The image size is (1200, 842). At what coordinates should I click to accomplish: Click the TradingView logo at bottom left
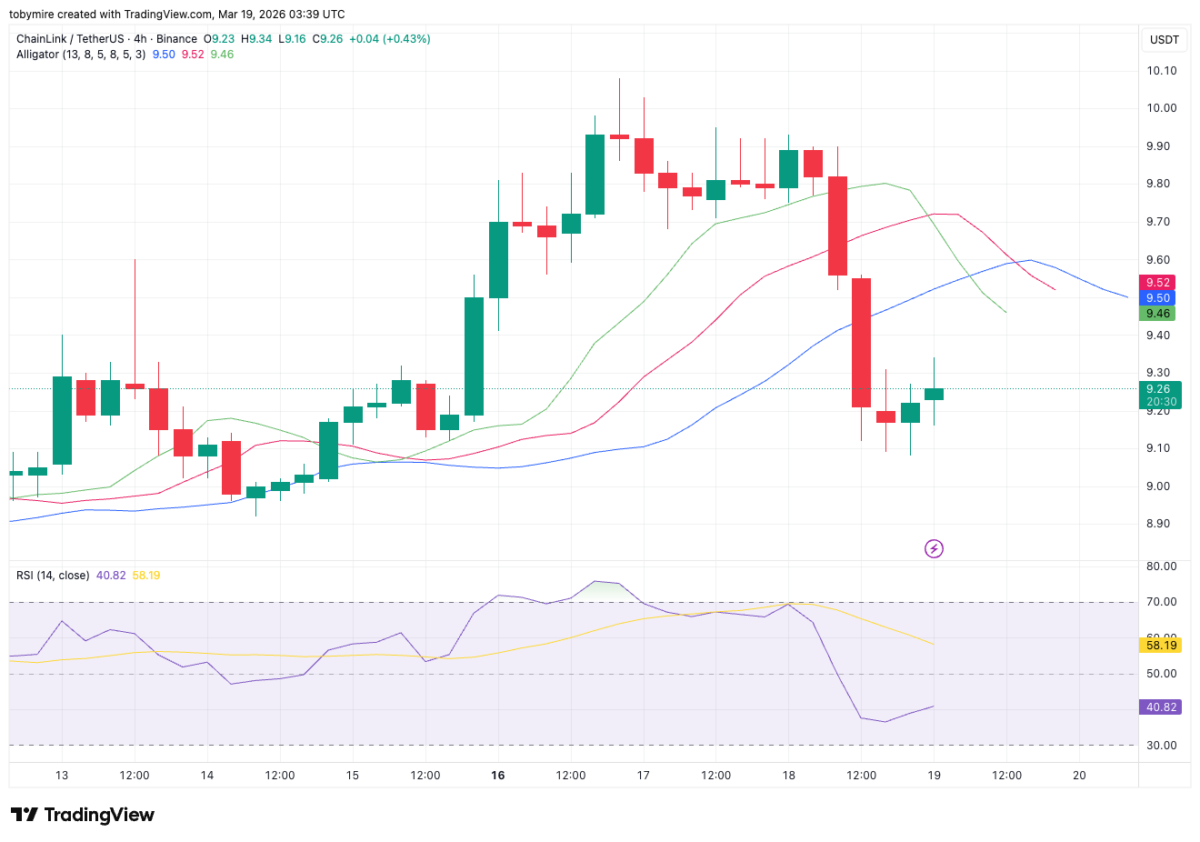click(x=82, y=815)
